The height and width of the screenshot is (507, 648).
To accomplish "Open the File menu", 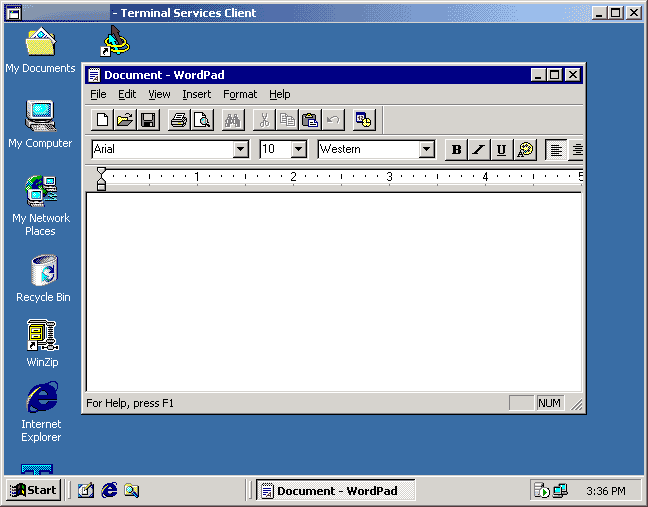I will point(98,95).
